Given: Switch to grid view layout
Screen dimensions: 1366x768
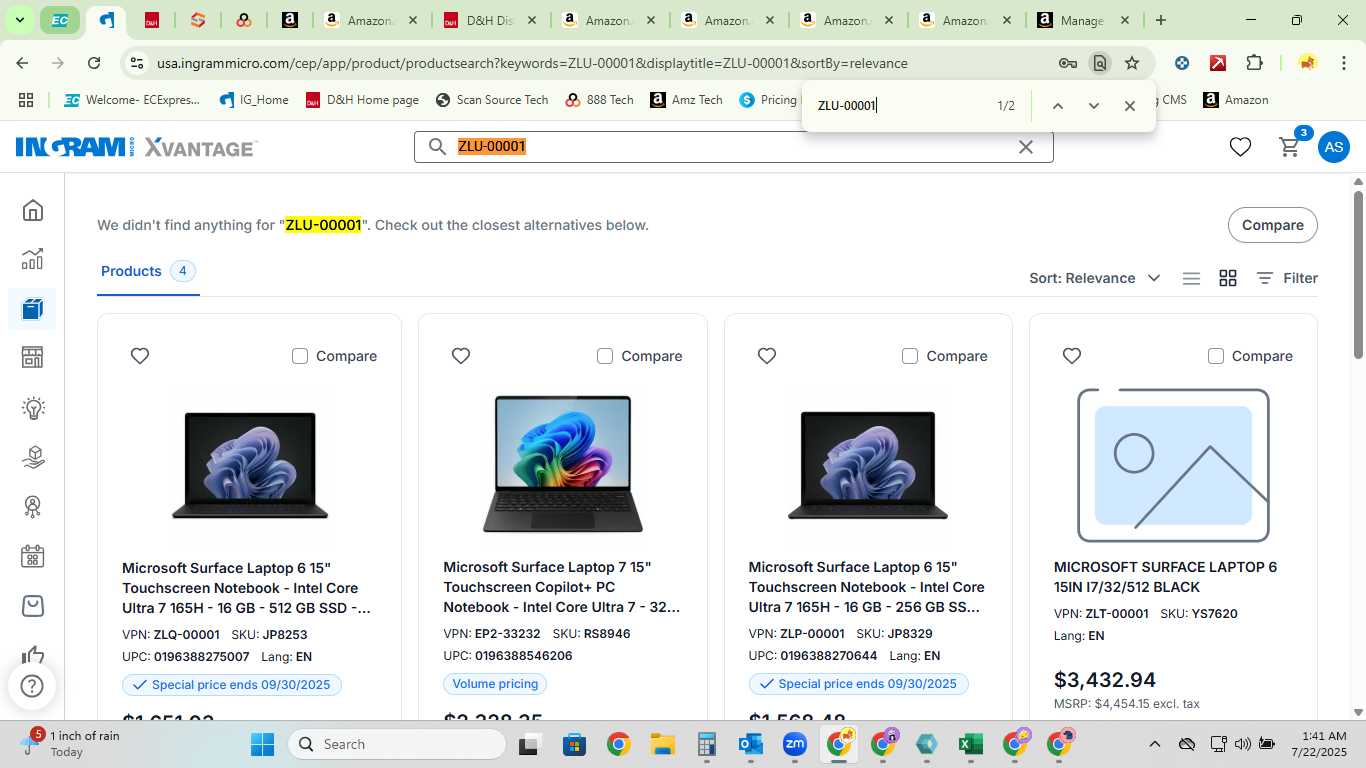Looking at the screenshot, I should point(1228,278).
